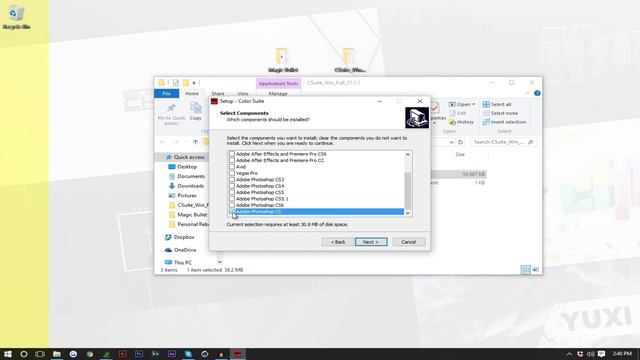This screenshot has width=640, height=360.
Task: Click the installer computer logo image
Action: click(x=417, y=118)
